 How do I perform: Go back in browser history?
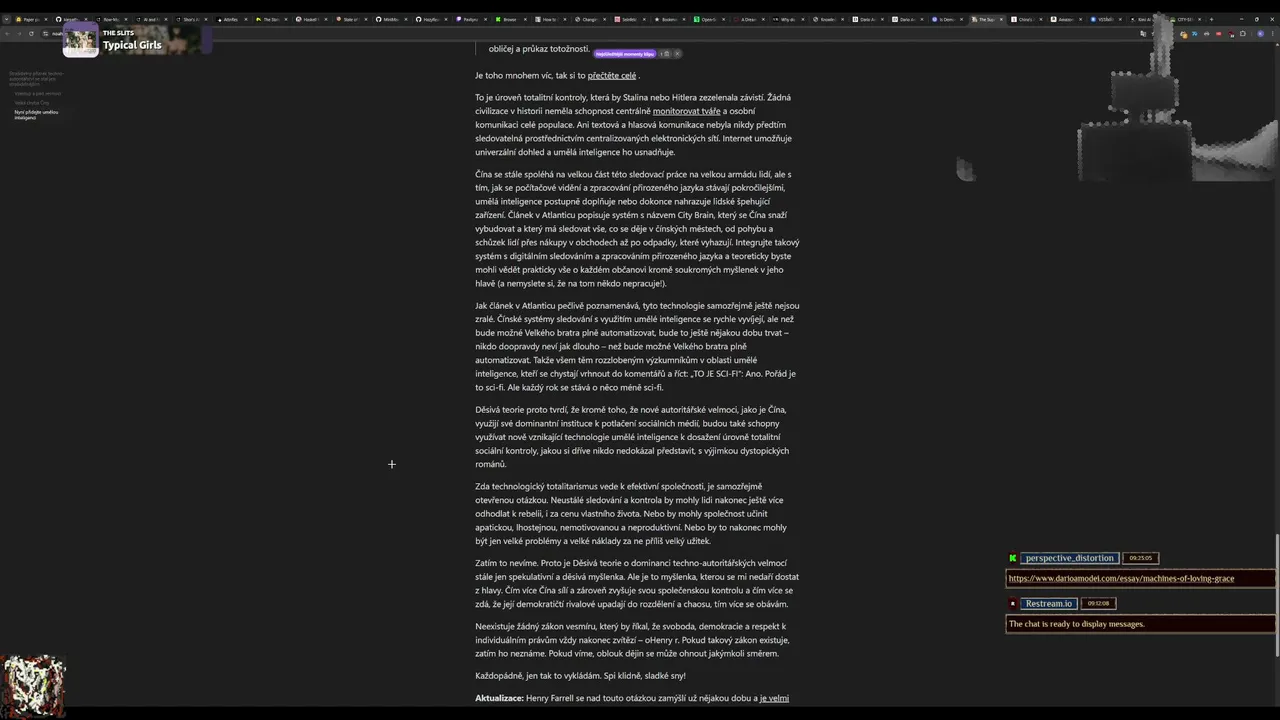click(7, 34)
